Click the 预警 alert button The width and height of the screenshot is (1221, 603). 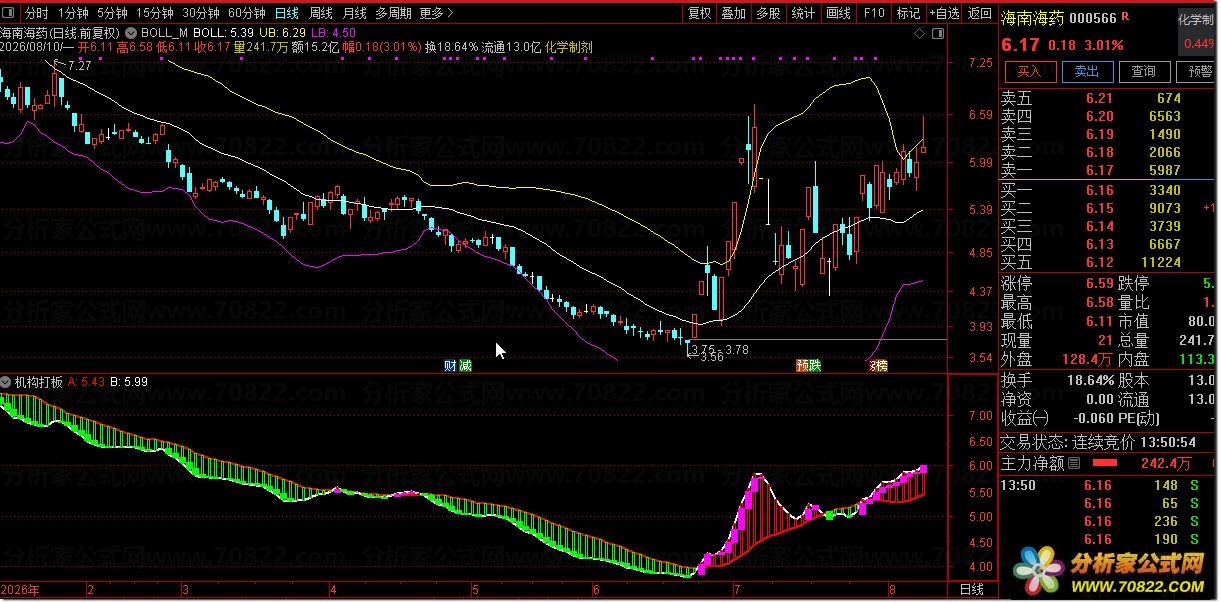pyautogui.click(x=1196, y=71)
